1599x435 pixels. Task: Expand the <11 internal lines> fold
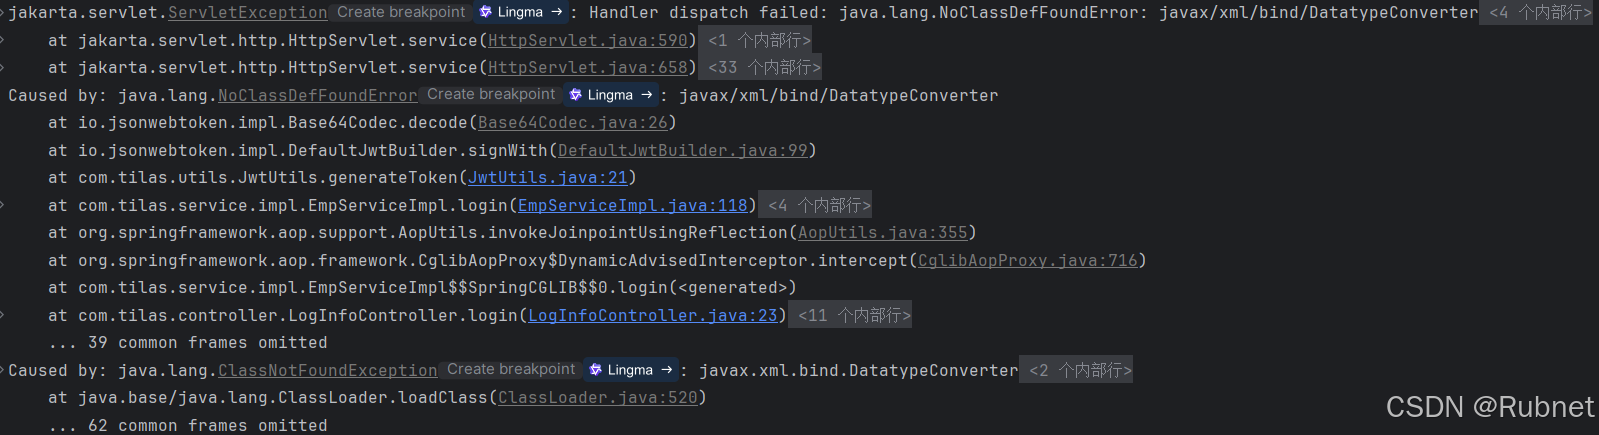[x=849, y=316]
